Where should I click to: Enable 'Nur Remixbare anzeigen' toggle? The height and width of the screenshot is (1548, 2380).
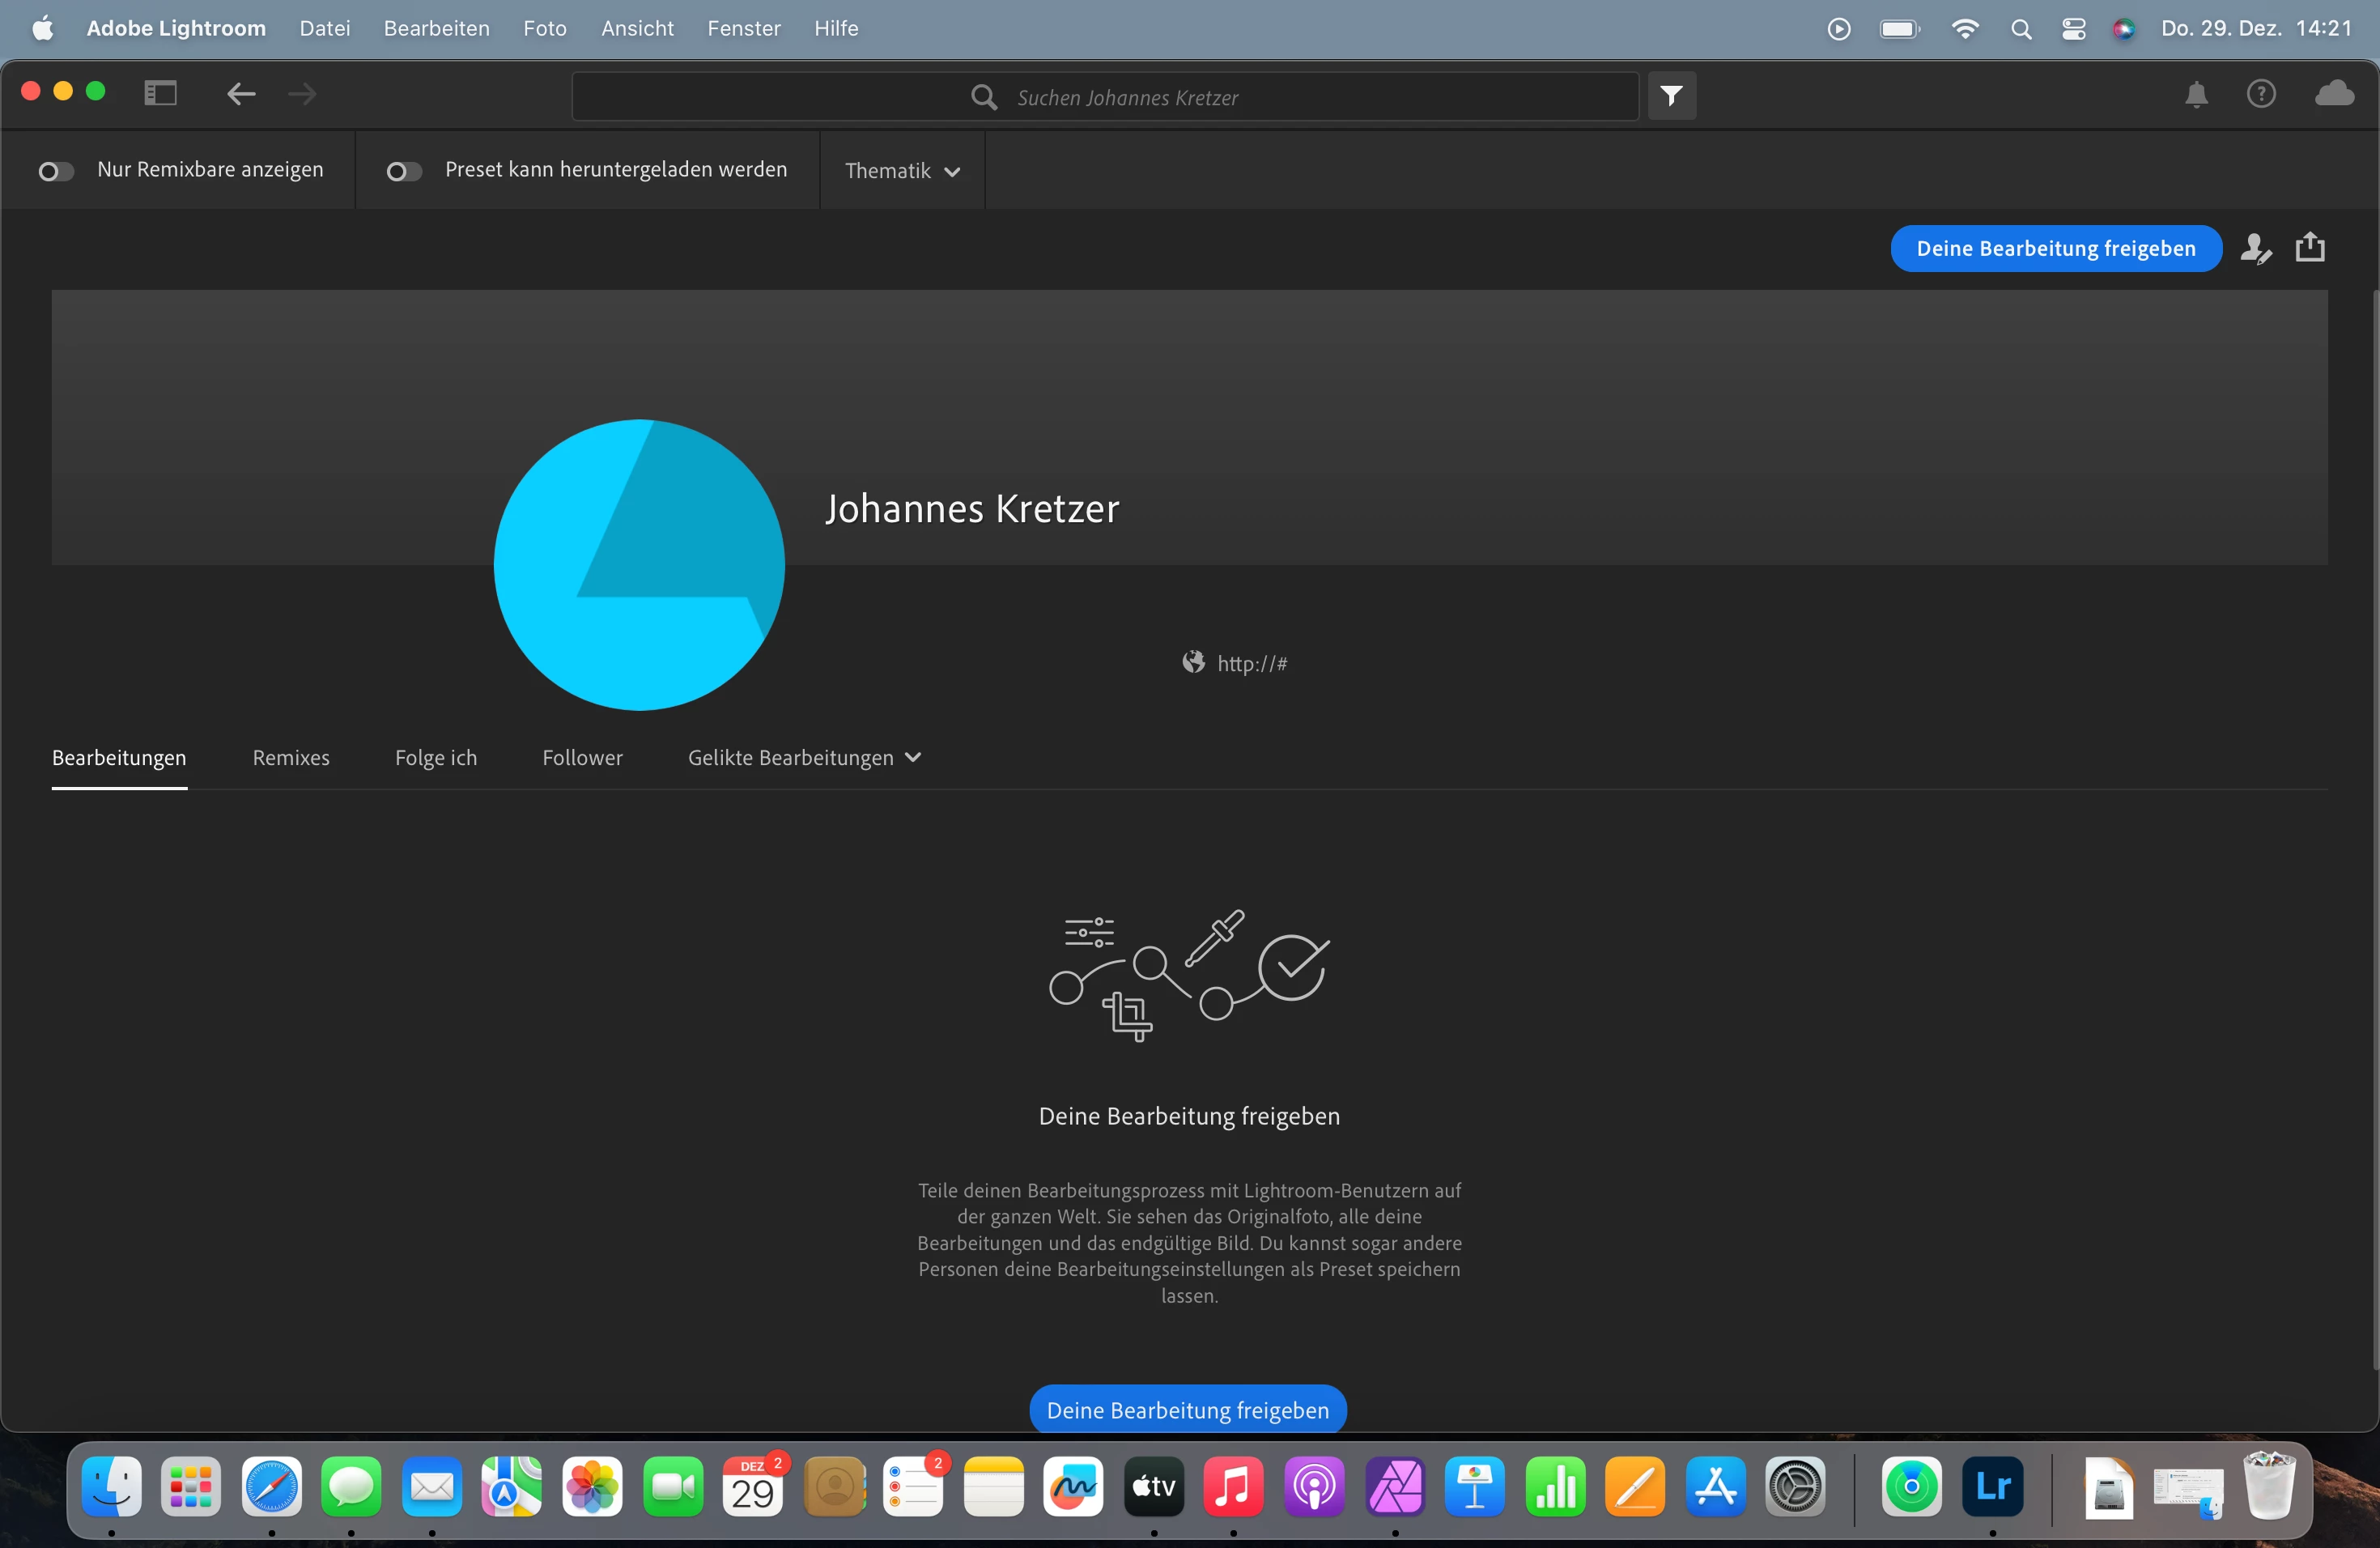click(56, 172)
